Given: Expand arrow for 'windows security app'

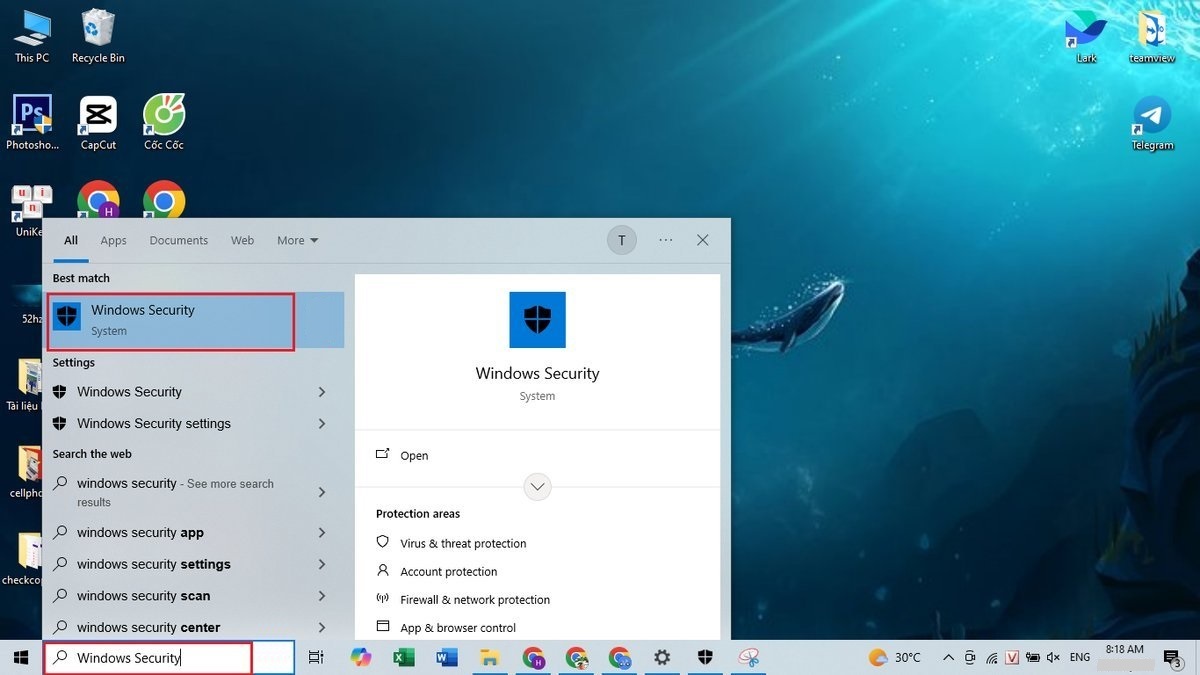Looking at the screenshot, I should 322,533.
